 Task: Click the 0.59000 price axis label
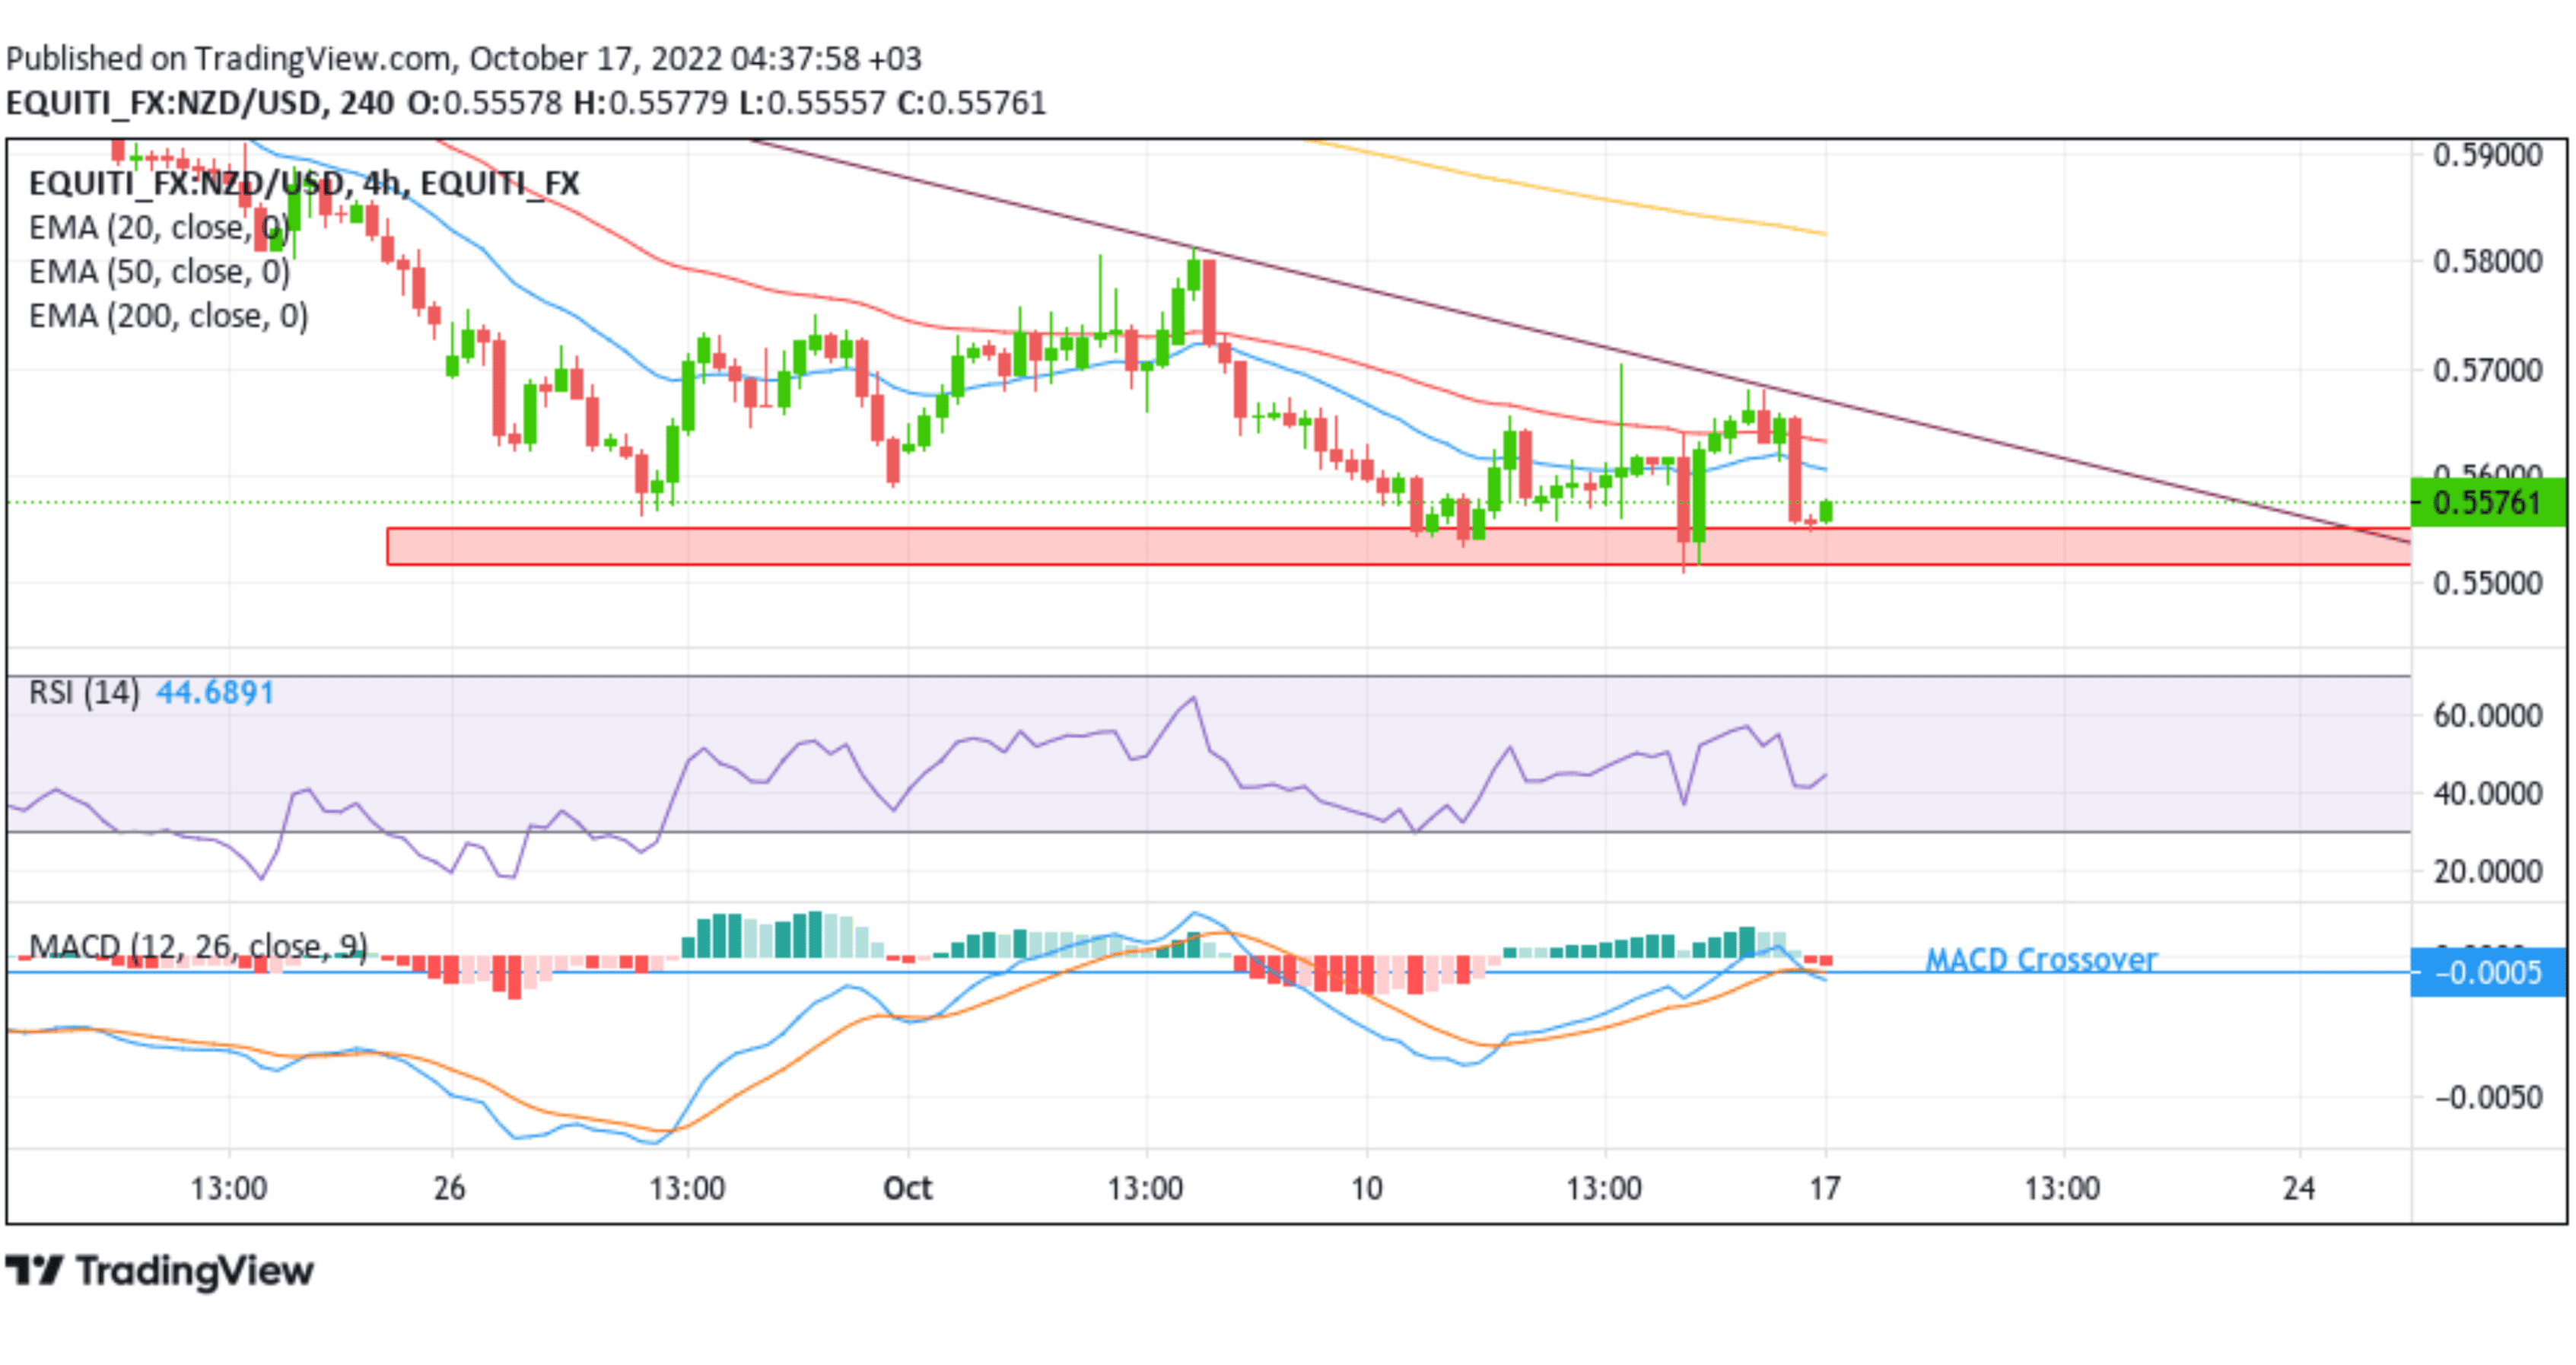tap(2487, 155)
